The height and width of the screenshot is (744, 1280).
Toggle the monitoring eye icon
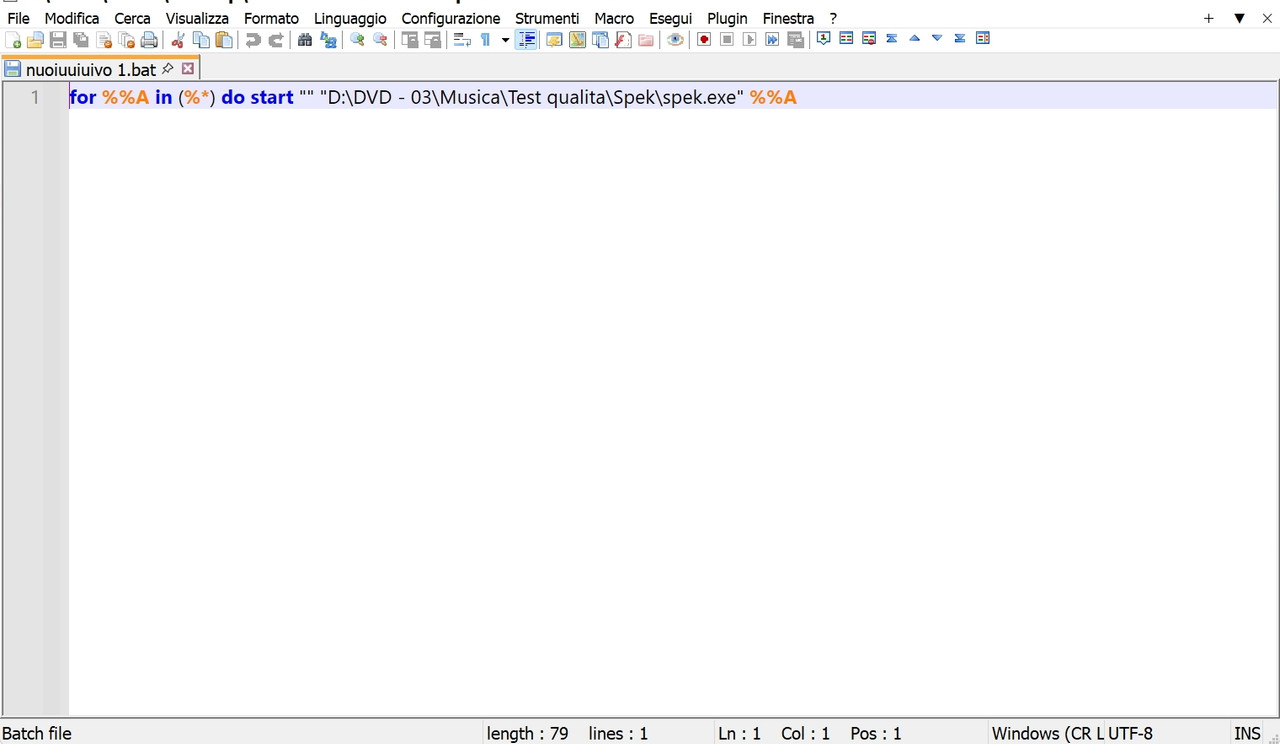[x=675, y=40]
